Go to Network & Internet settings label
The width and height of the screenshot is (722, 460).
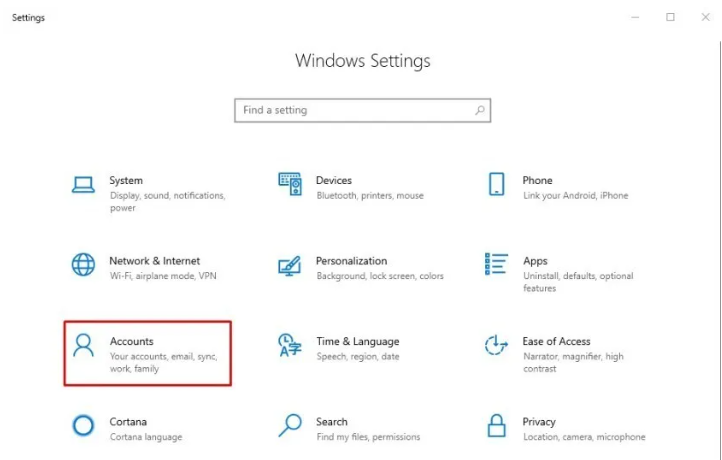point(155,261)
